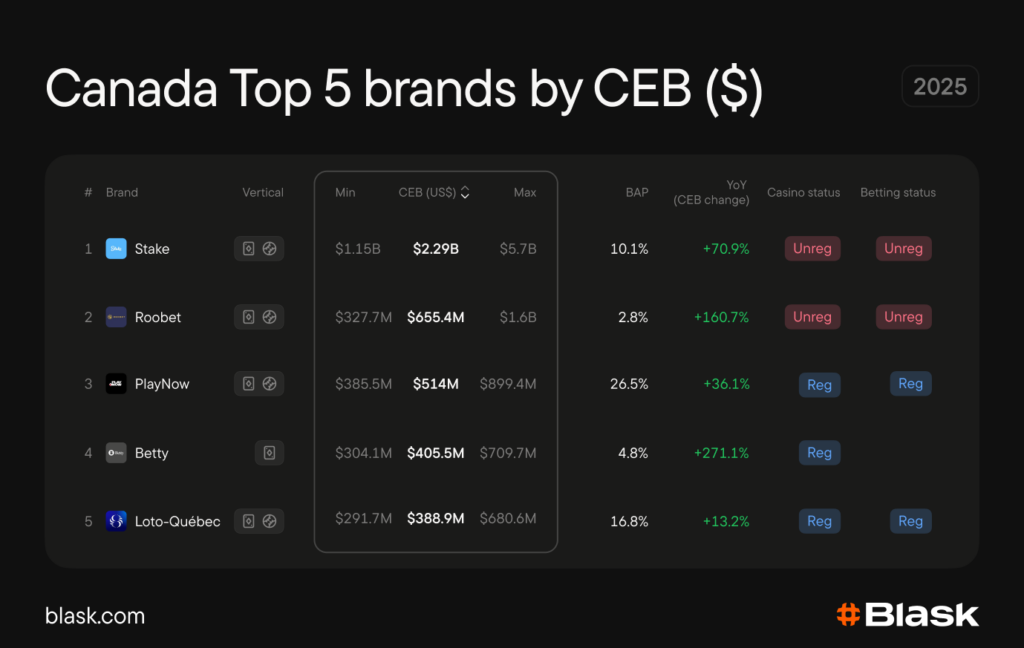Click the Stake brand logo
Image resolution: width=1024 pixels, height=648 pixels.
coord(116,249)
